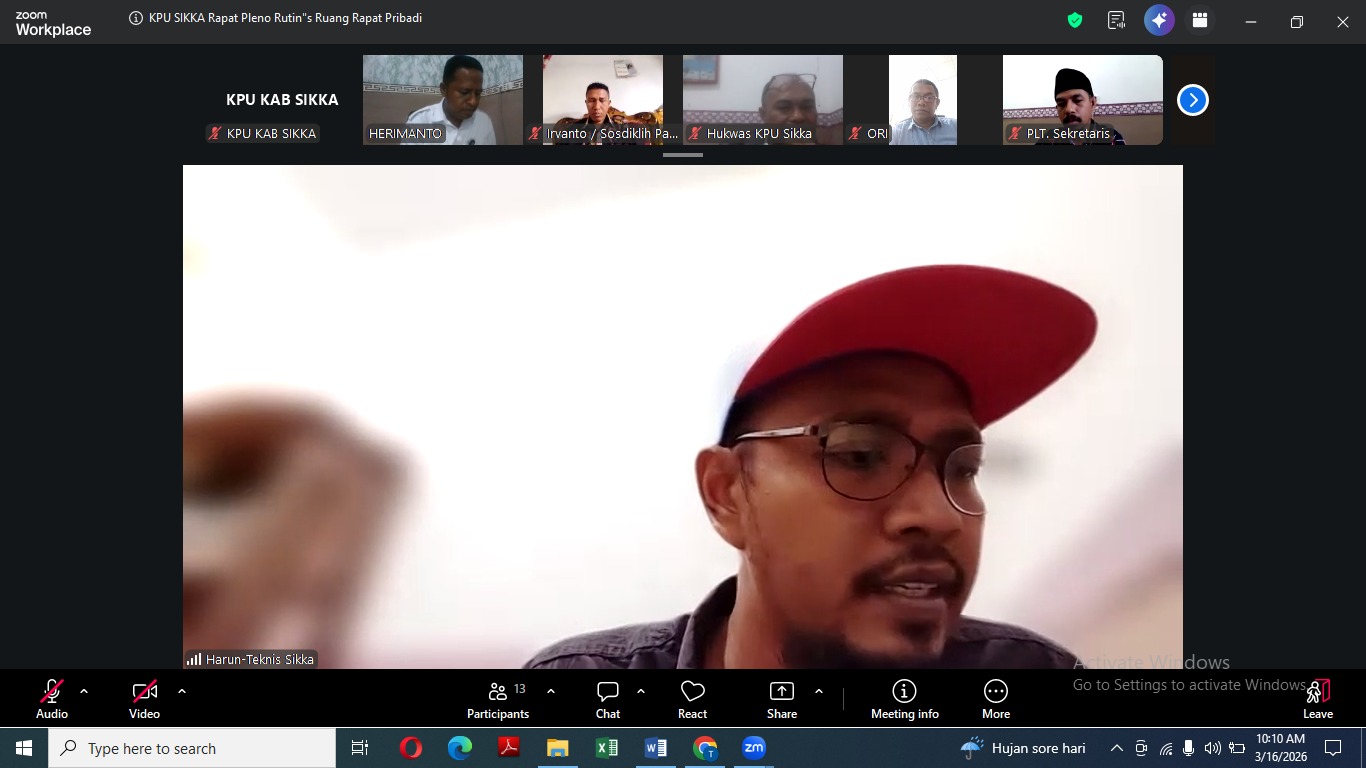The height and width of the screenshot is (768, 1366).
Task: Open Meeting info details
Action: click(904, 699)
